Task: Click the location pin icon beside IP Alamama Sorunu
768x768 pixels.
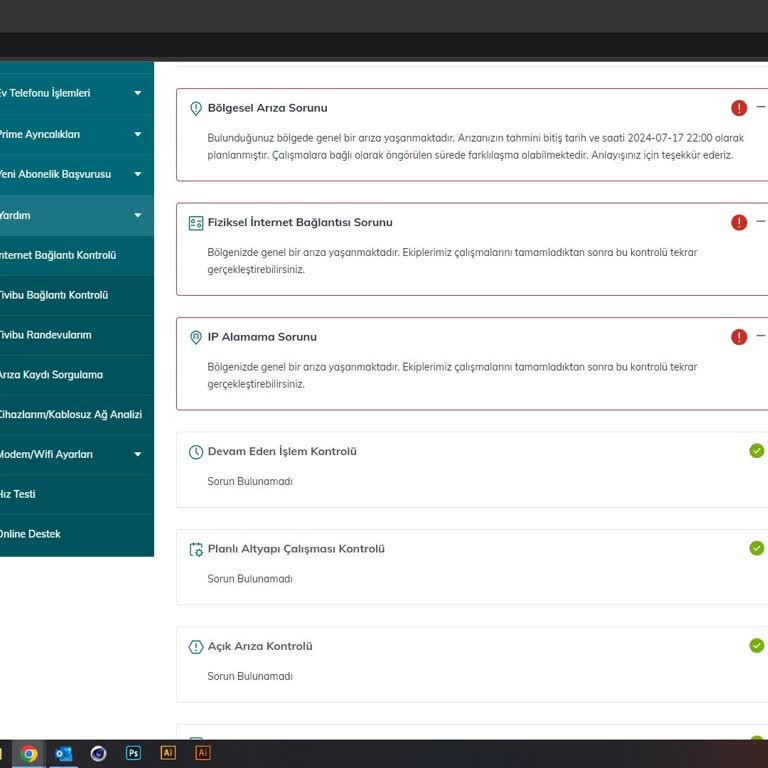Action: 196,338
